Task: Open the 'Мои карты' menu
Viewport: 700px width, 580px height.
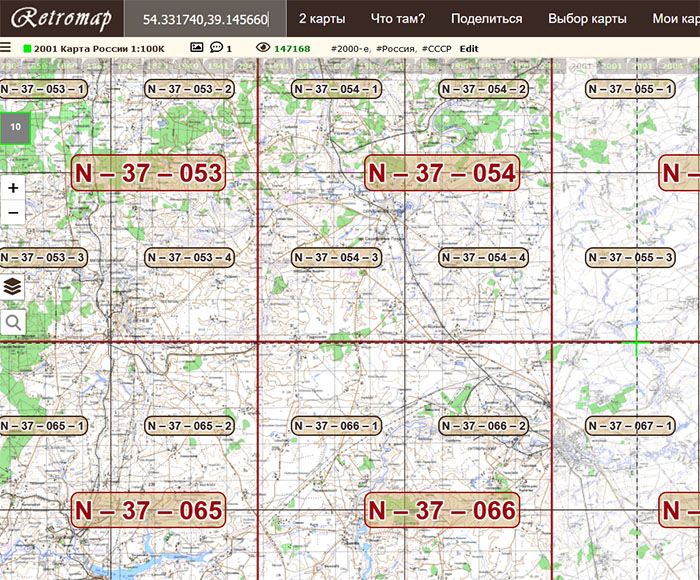Action: click(x=676, y=19)
